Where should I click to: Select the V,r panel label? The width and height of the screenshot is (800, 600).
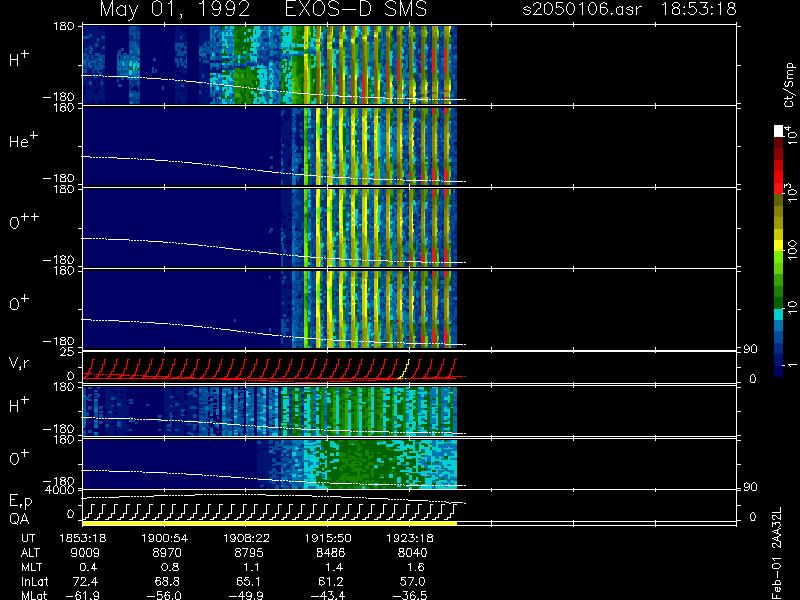tap(20, 363)
